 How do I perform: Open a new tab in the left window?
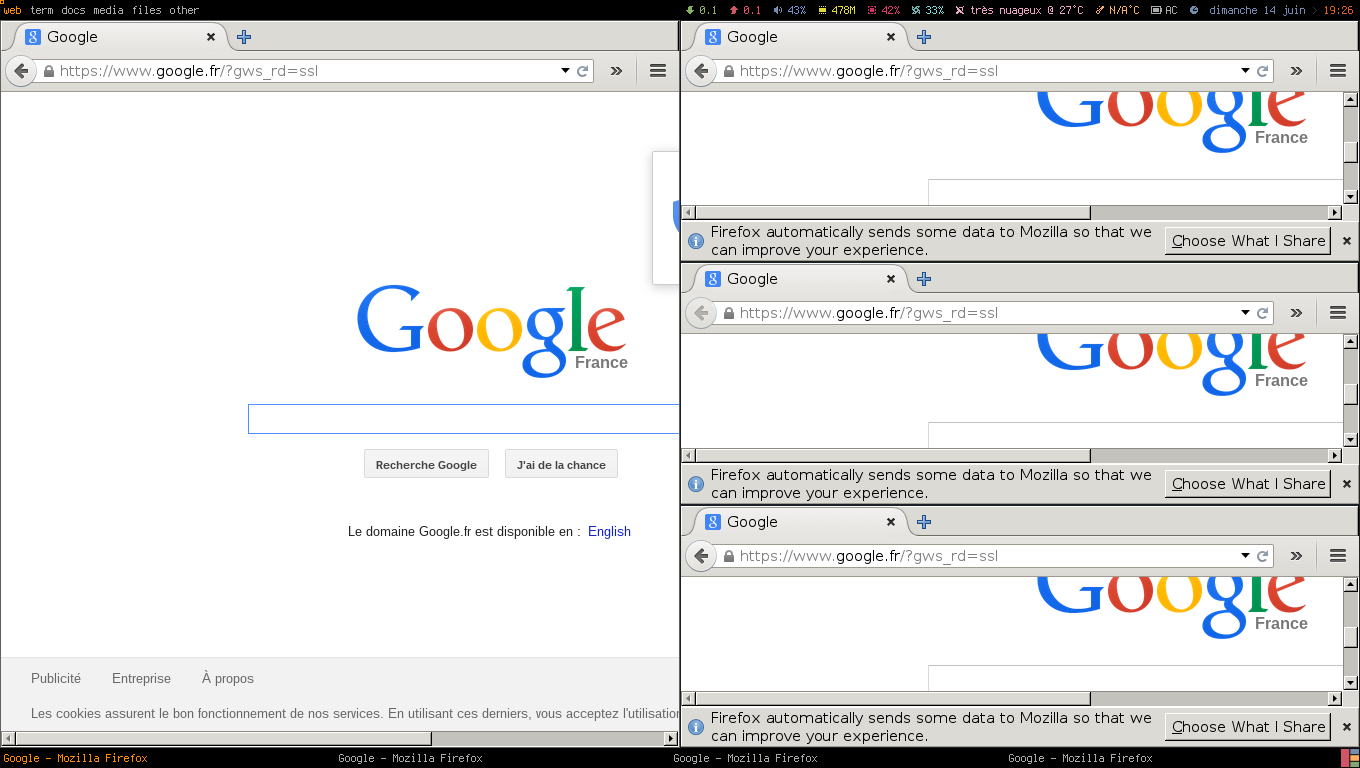(244, 37)
